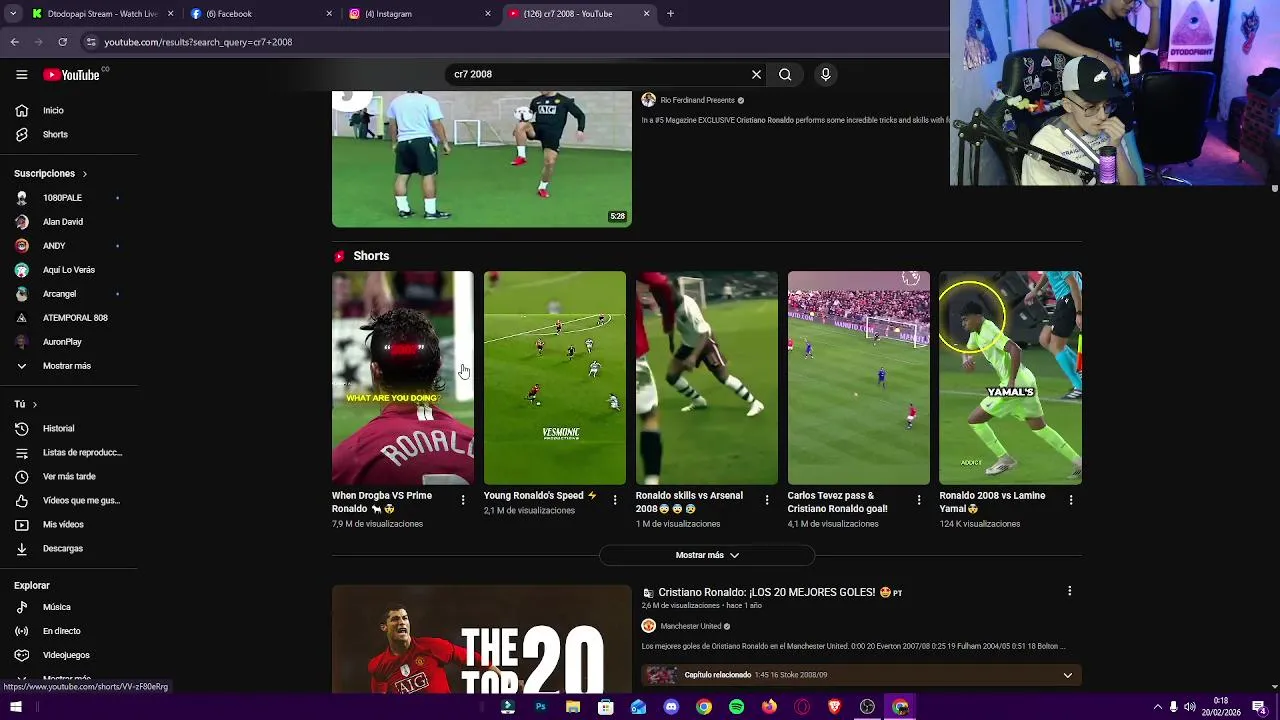
Task: Expand the Tú section
Action: click(26, 404)
